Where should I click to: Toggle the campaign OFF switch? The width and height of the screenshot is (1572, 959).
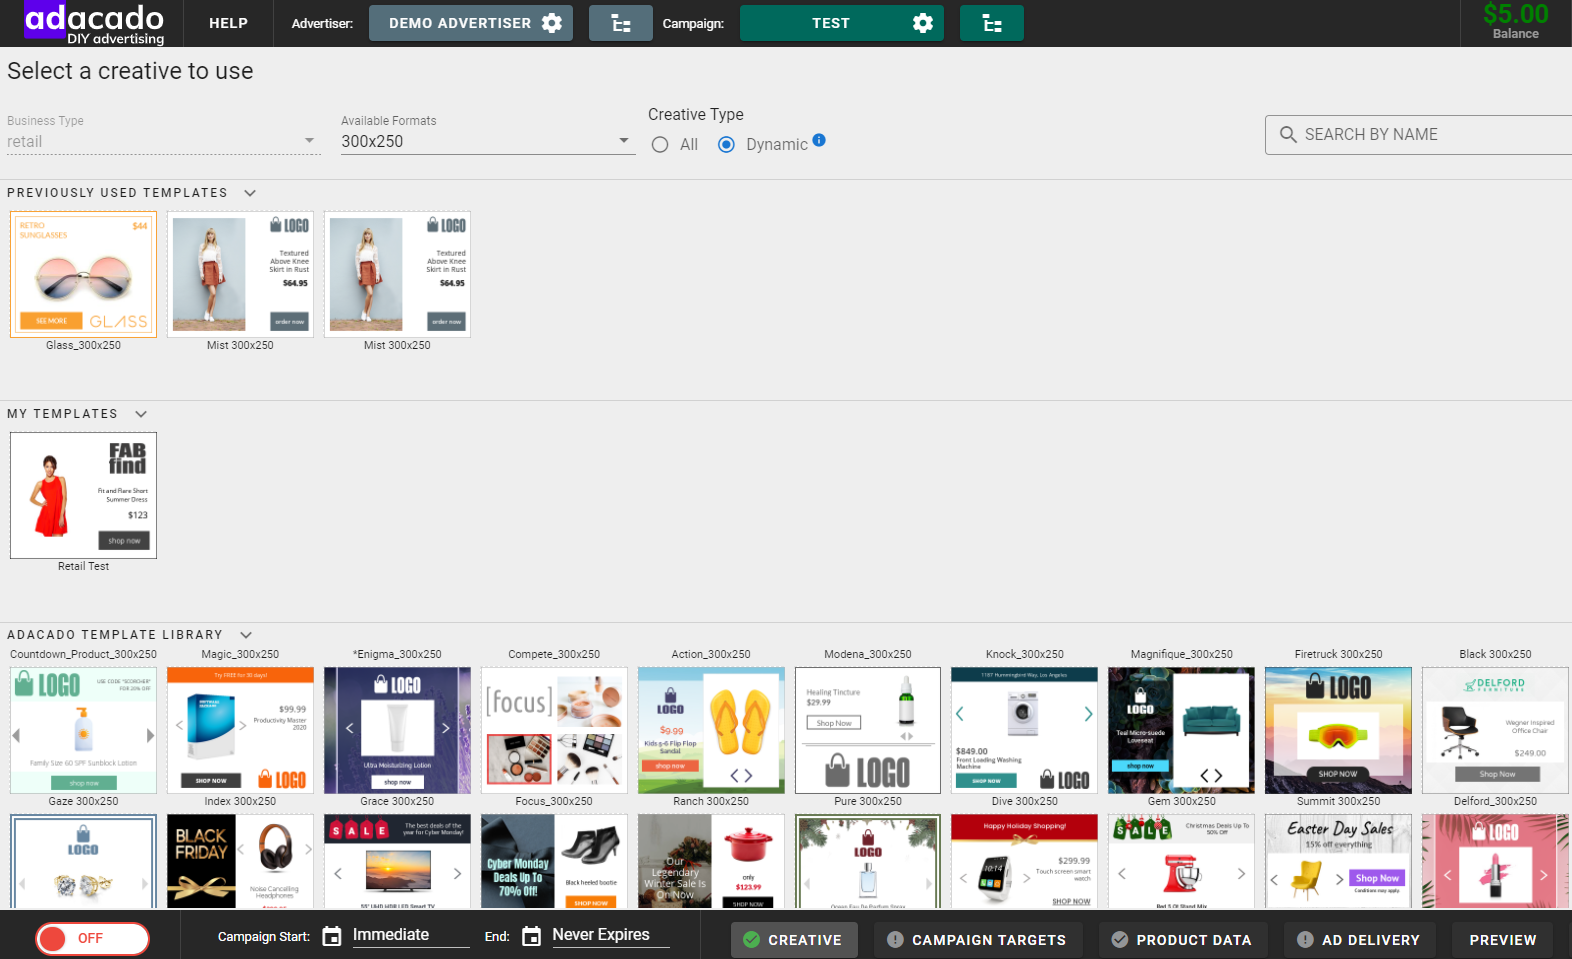(92, 938)
